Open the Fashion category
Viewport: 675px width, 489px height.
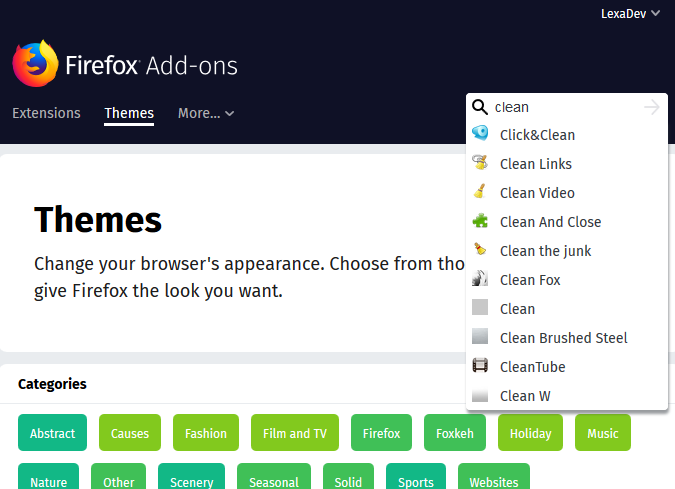pos(206,433)
